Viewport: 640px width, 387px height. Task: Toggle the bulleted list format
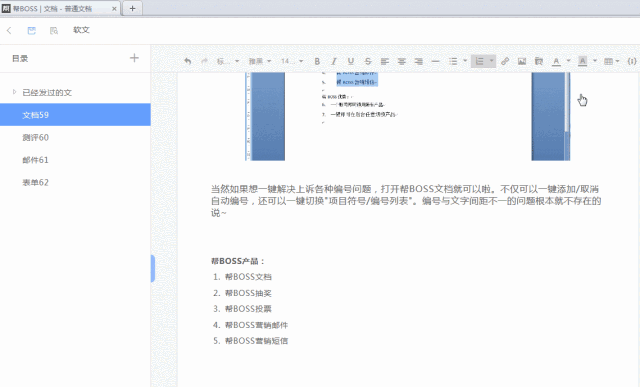(x=453, y=61)
